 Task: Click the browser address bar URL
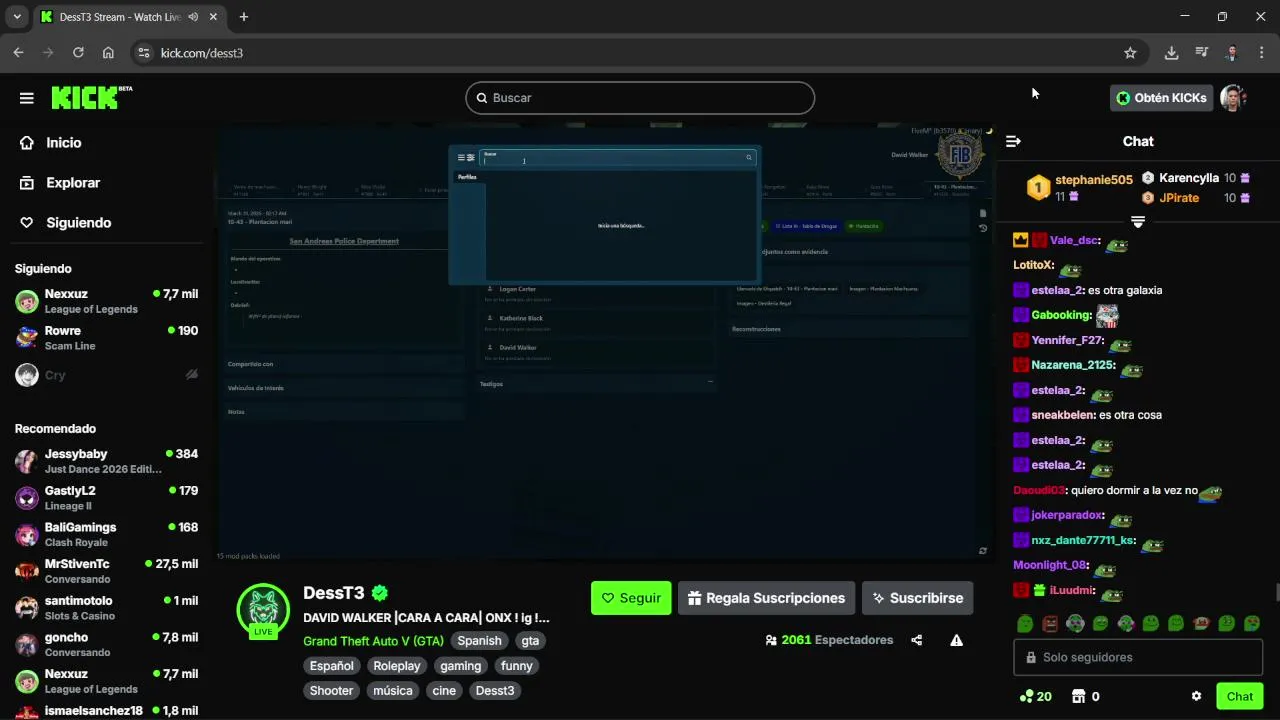tap(202, 53)
